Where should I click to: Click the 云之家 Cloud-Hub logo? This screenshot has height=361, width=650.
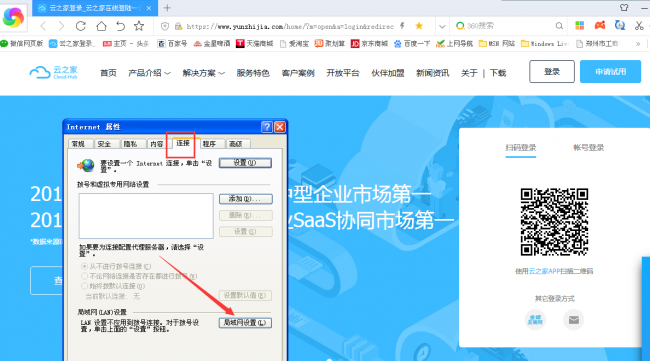coord(53,73)
